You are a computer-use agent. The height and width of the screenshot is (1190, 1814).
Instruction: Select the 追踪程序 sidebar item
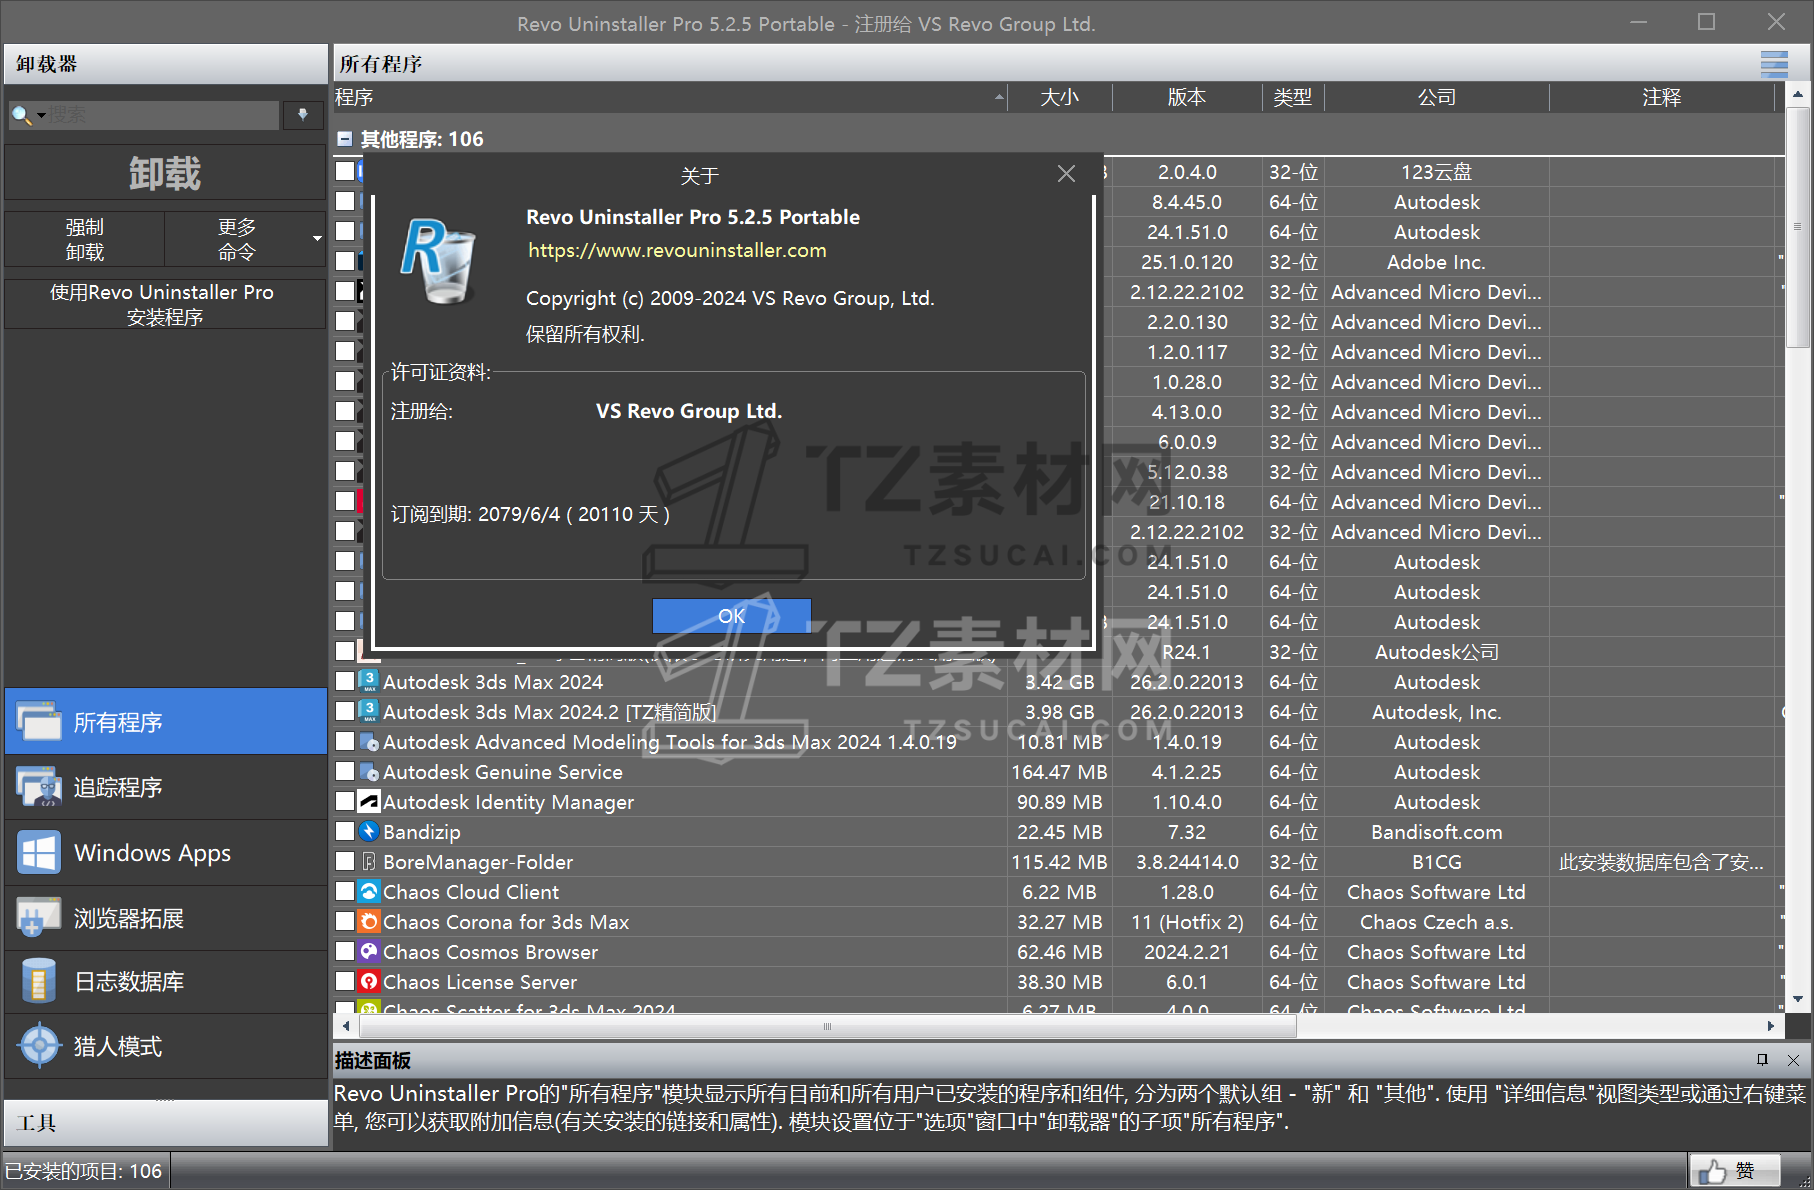point(166,787)
